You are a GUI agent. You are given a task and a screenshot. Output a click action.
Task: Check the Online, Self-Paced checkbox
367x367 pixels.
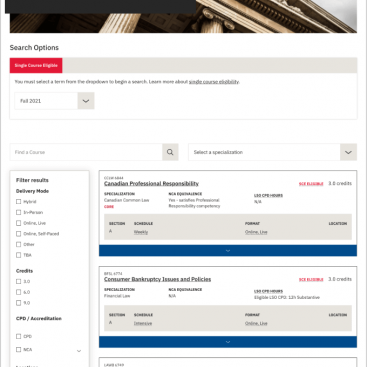pyautogui.click(x=18, y=234)
